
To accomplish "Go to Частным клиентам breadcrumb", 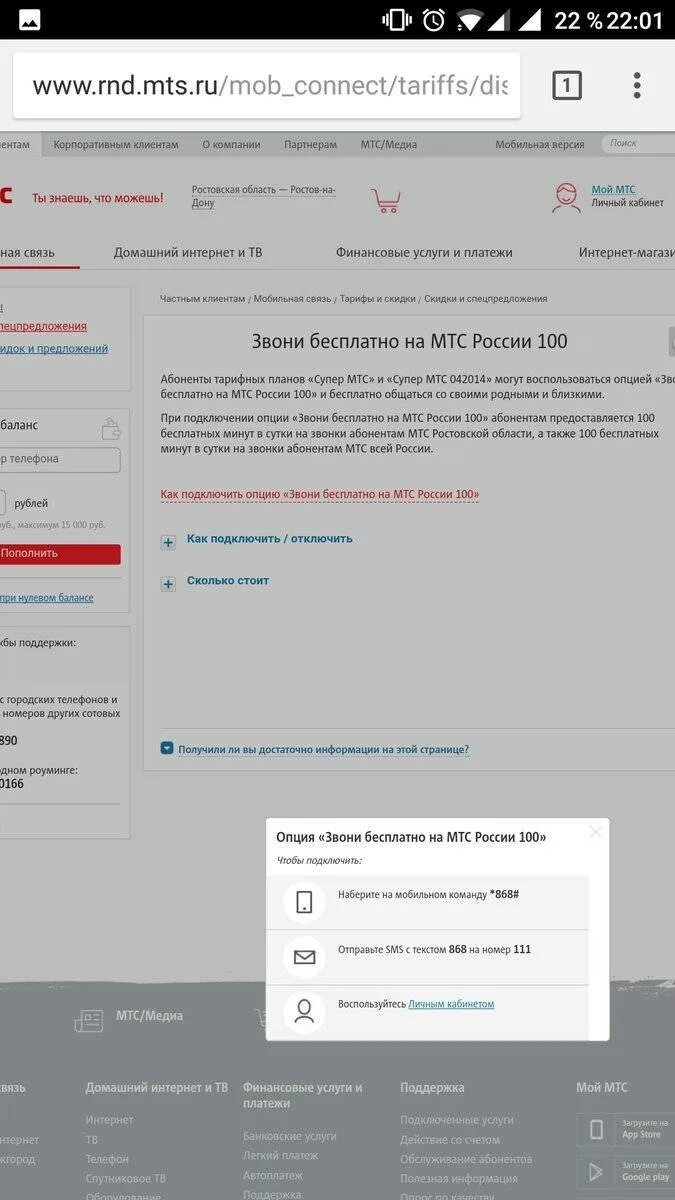I will 202,299.
